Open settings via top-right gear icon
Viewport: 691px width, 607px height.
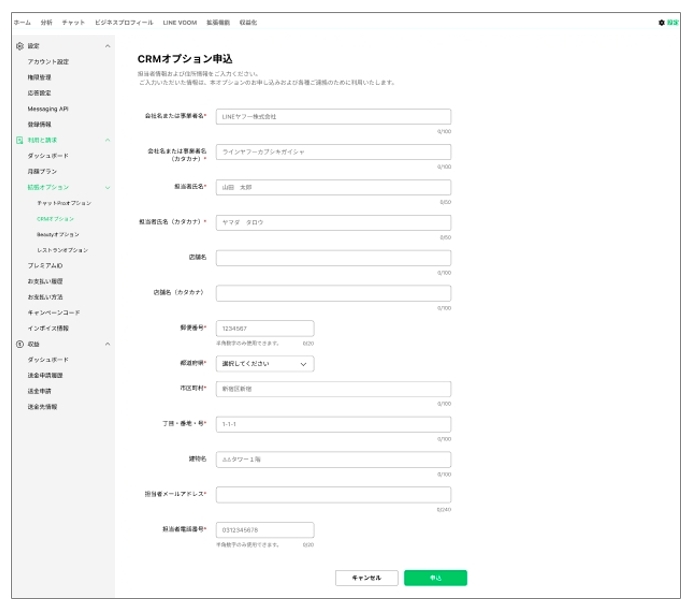pyautogui.click(x=661, y=22)
